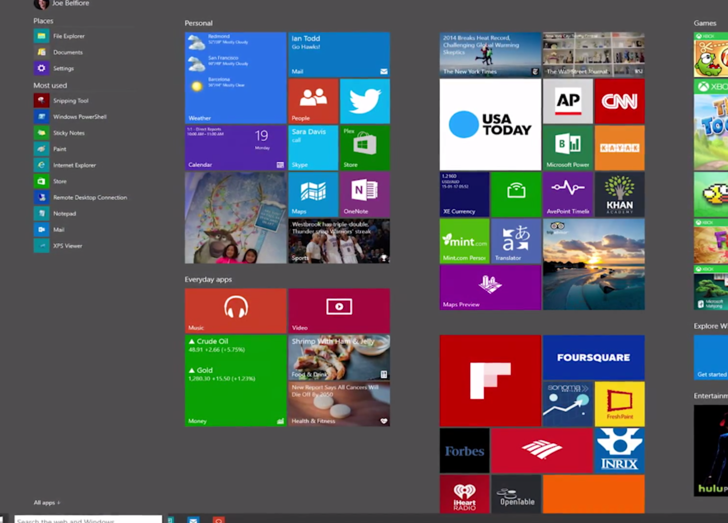Open the CNN news tile
728x523 pixels.
point(619,101)
